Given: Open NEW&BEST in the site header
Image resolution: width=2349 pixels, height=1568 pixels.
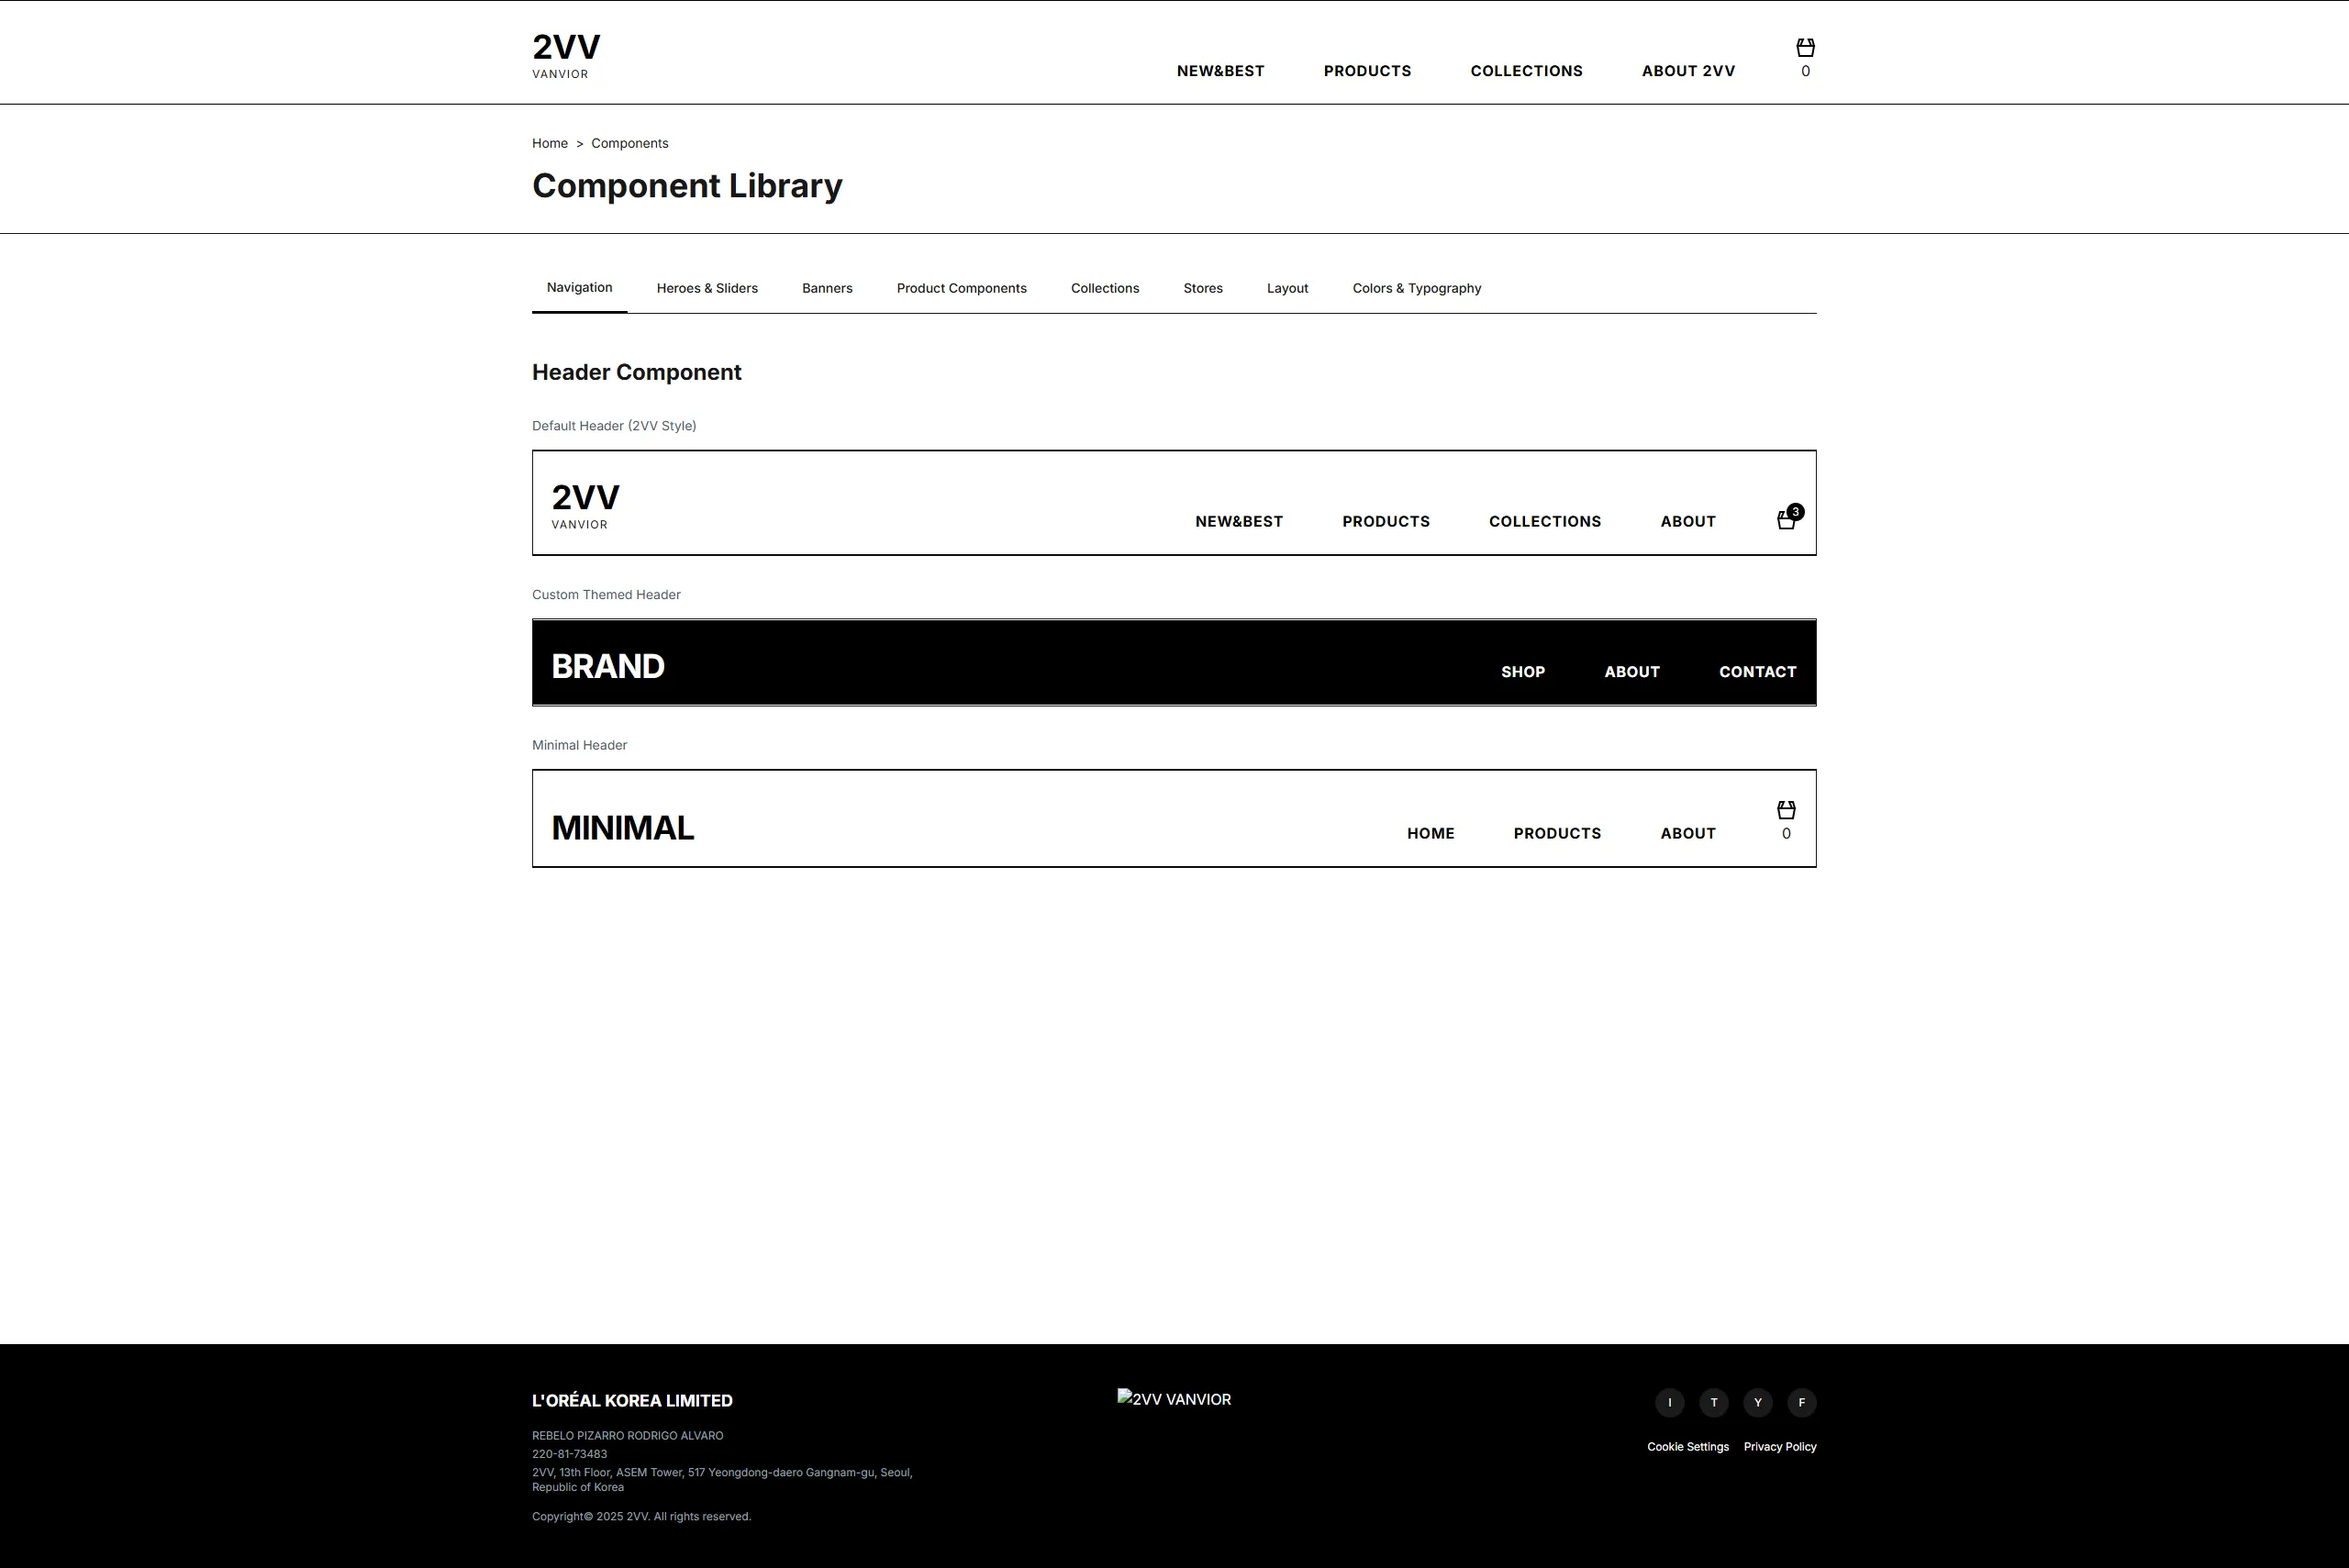Looking at the screenshot, I should click(x=1220, y=71).
